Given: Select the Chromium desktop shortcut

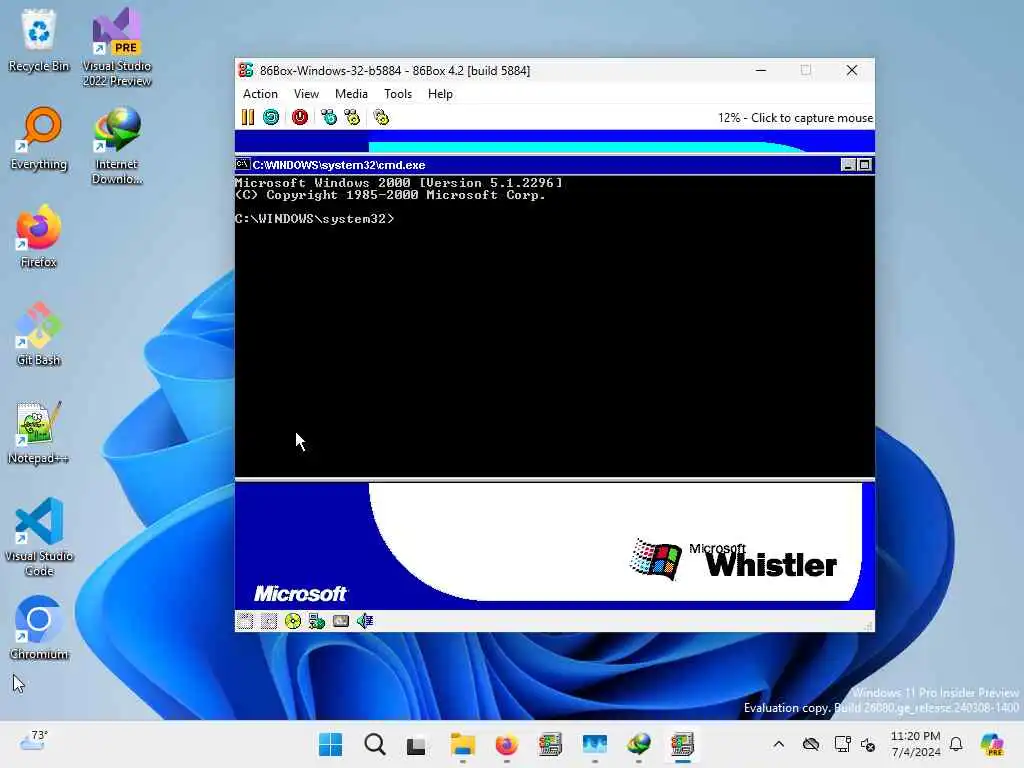Looking at the screenshot, I should coord(39,628).
